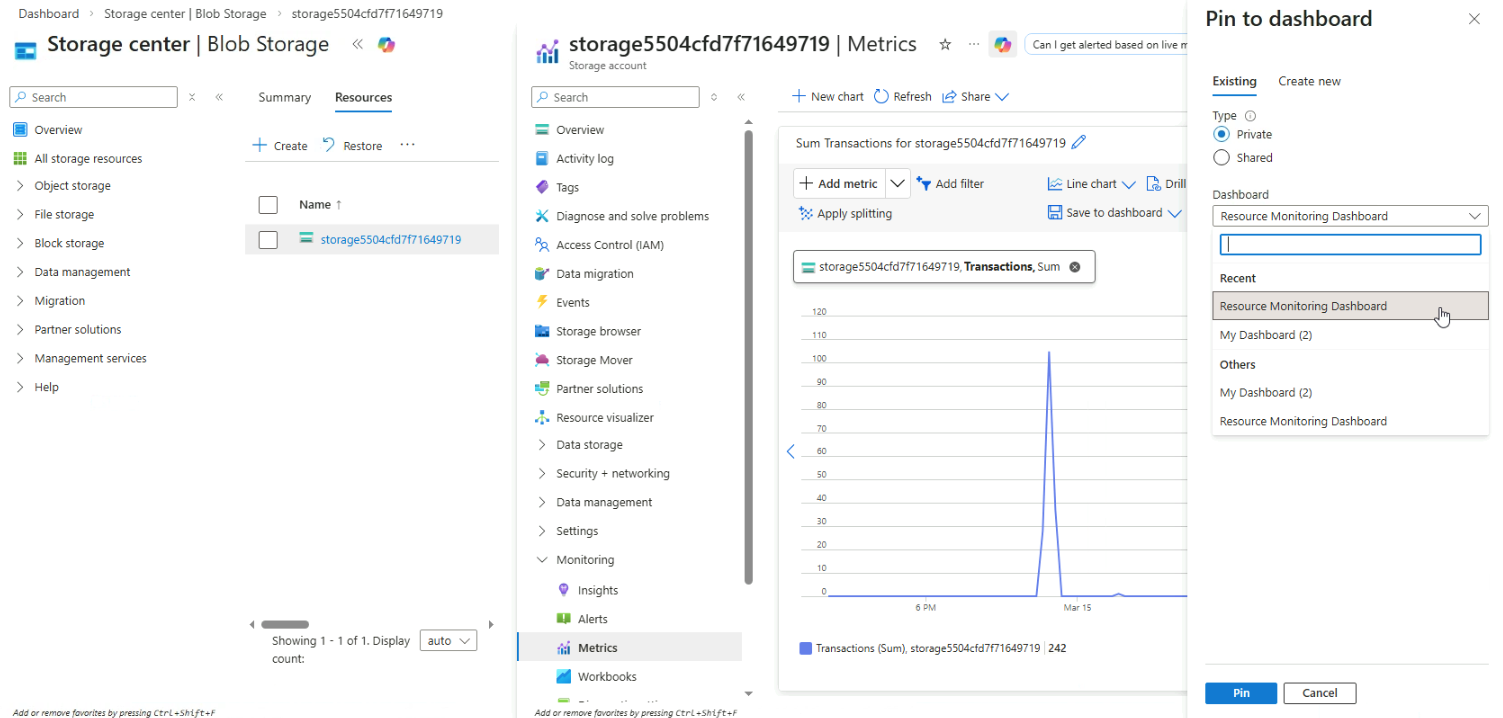Click the horizontal scrollbar under resources list
Viewport: 1503px width, 718px height.
pyautogui.click(x=285, y=624)
